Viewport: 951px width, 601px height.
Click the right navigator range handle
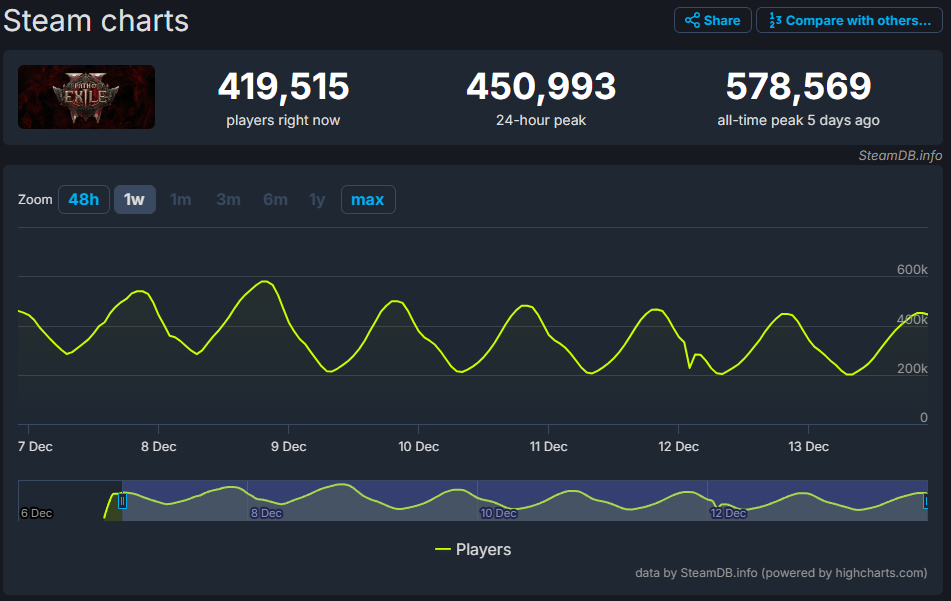[927, 501]
